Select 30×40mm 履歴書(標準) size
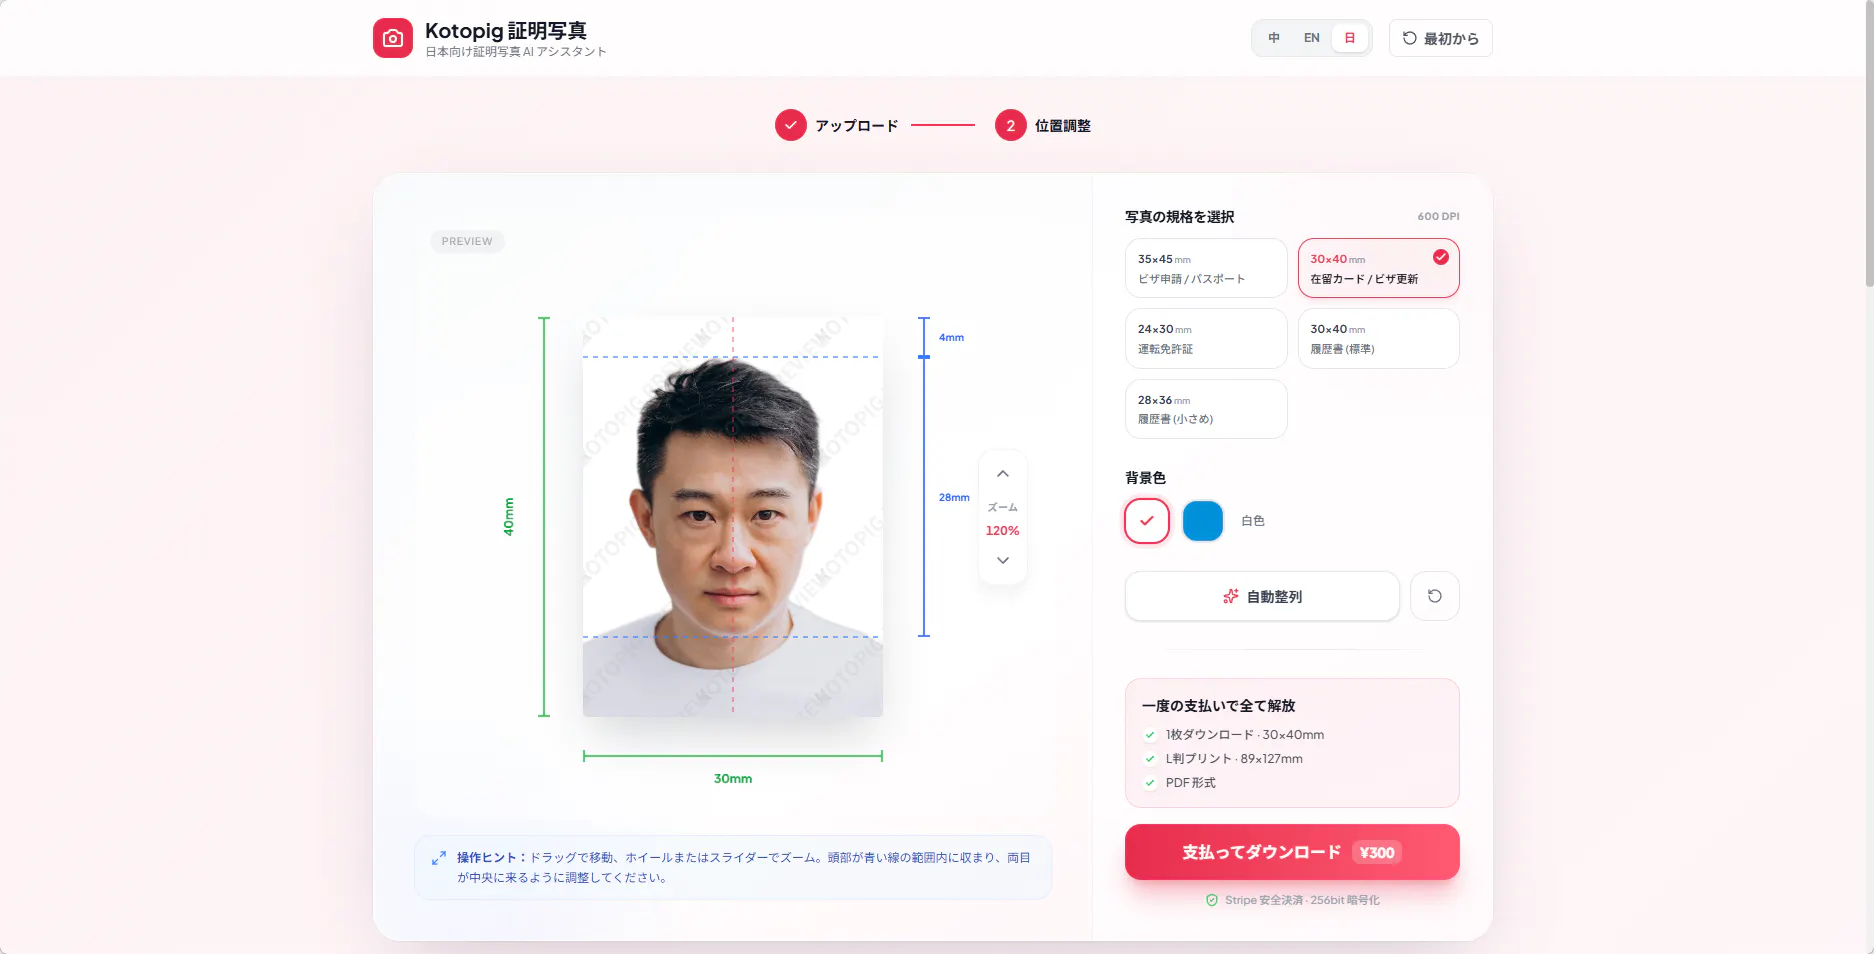The width and height of the screenshot is (1874, 954). click(x=1378, y=338)
